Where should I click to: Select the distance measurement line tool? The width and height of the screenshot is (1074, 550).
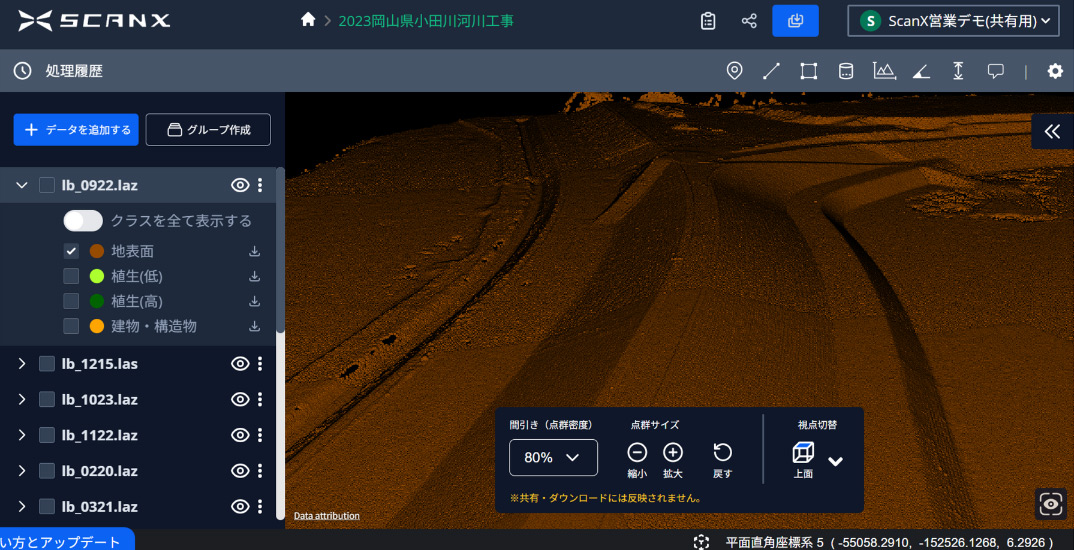coord(771,71)
